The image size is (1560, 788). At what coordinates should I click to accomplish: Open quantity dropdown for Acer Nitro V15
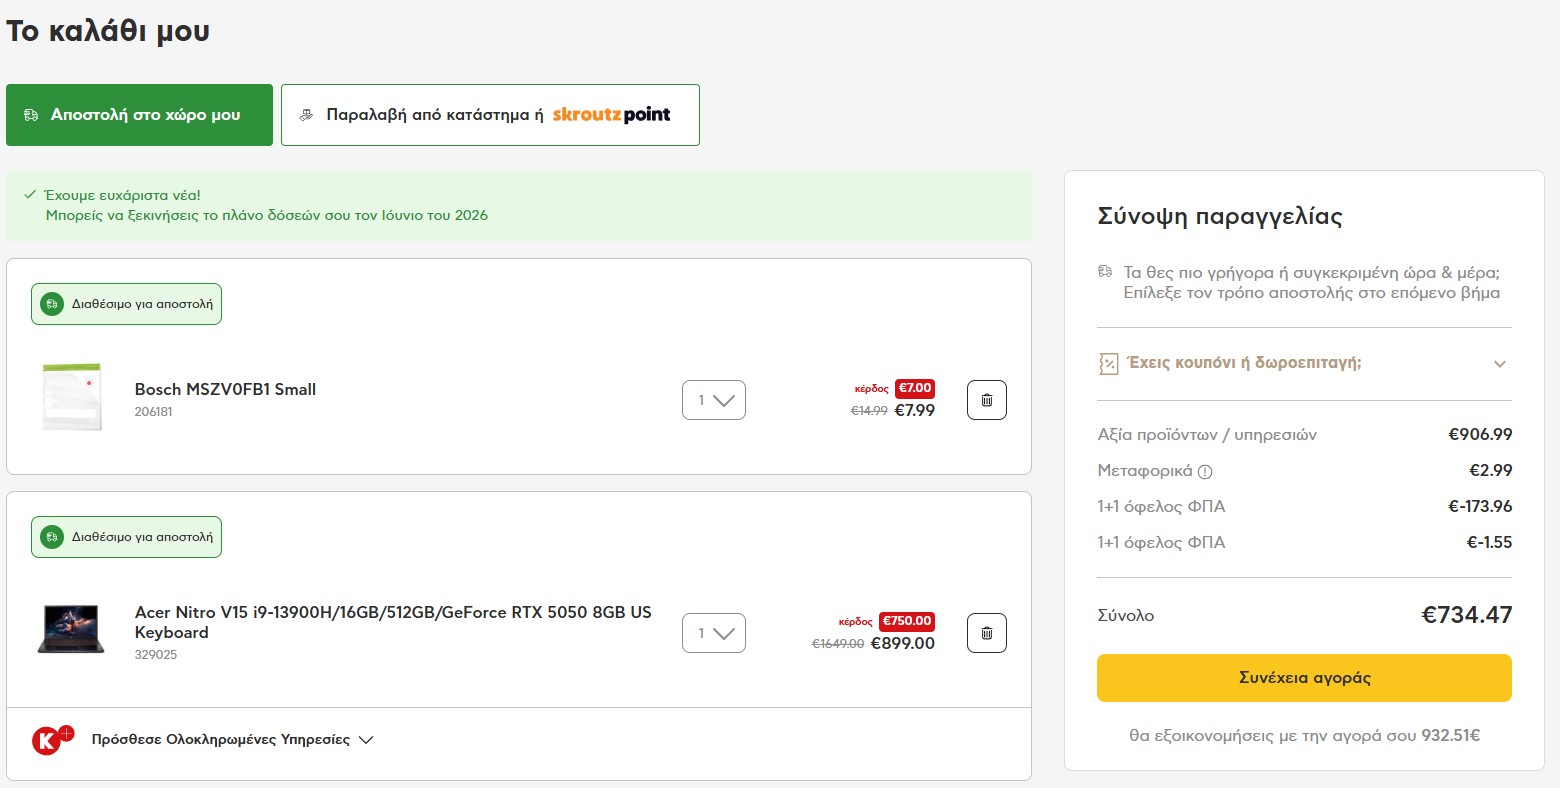[714, 633]
